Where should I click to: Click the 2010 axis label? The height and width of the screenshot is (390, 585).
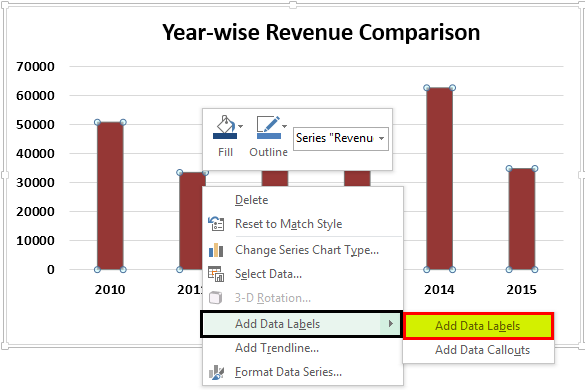click(x=110, y=290)
